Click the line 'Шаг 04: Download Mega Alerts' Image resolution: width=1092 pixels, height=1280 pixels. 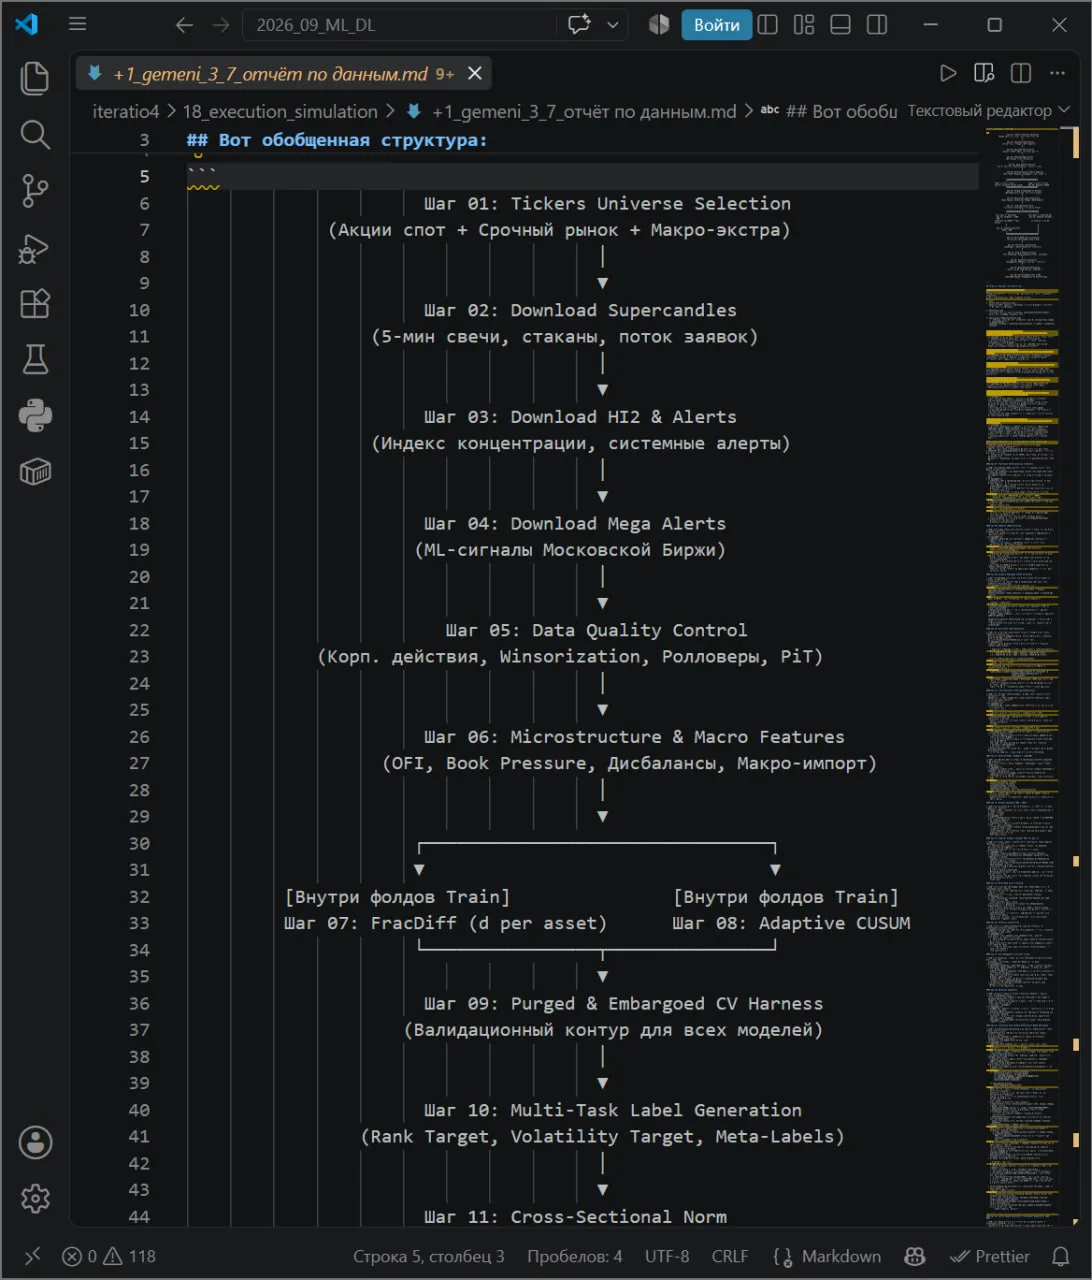tap(575, 523)
